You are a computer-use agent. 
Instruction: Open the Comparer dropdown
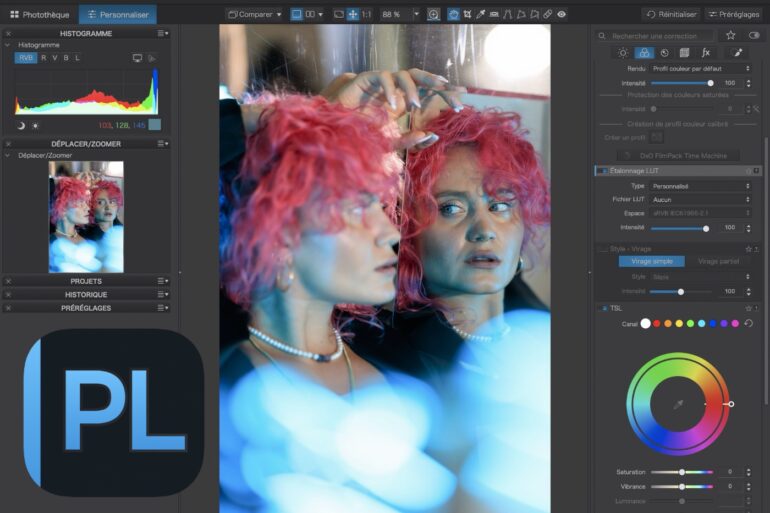[x=255, y=15]
